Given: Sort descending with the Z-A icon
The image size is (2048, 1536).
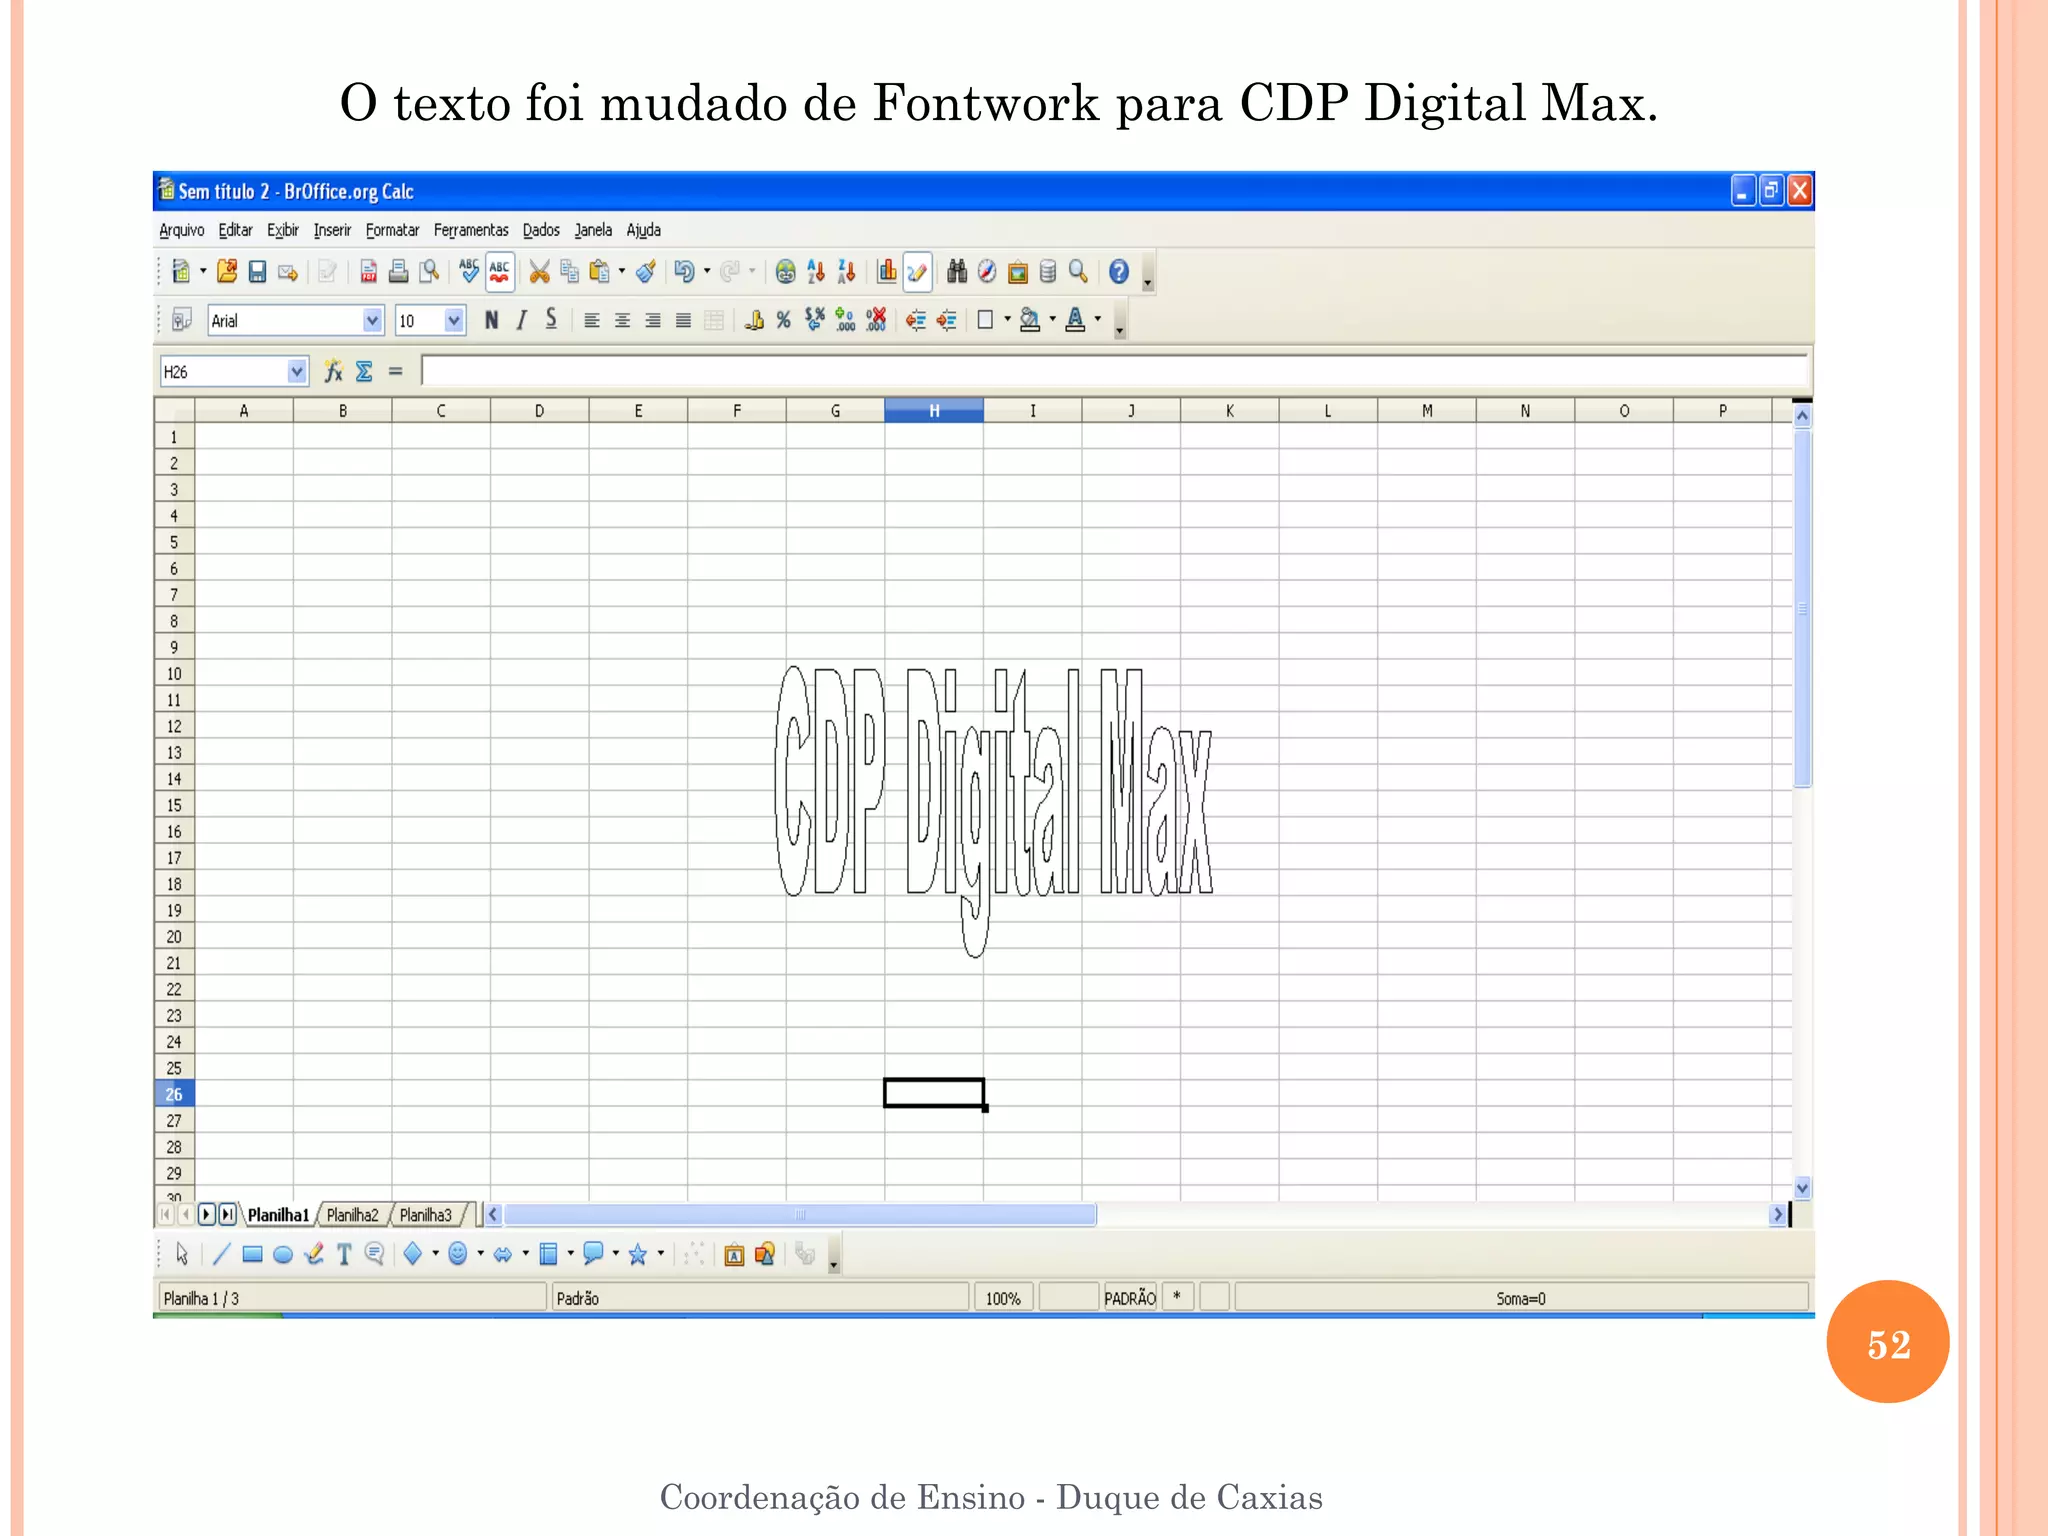Looking at the screenshot, I should click(x=846, y=272).
